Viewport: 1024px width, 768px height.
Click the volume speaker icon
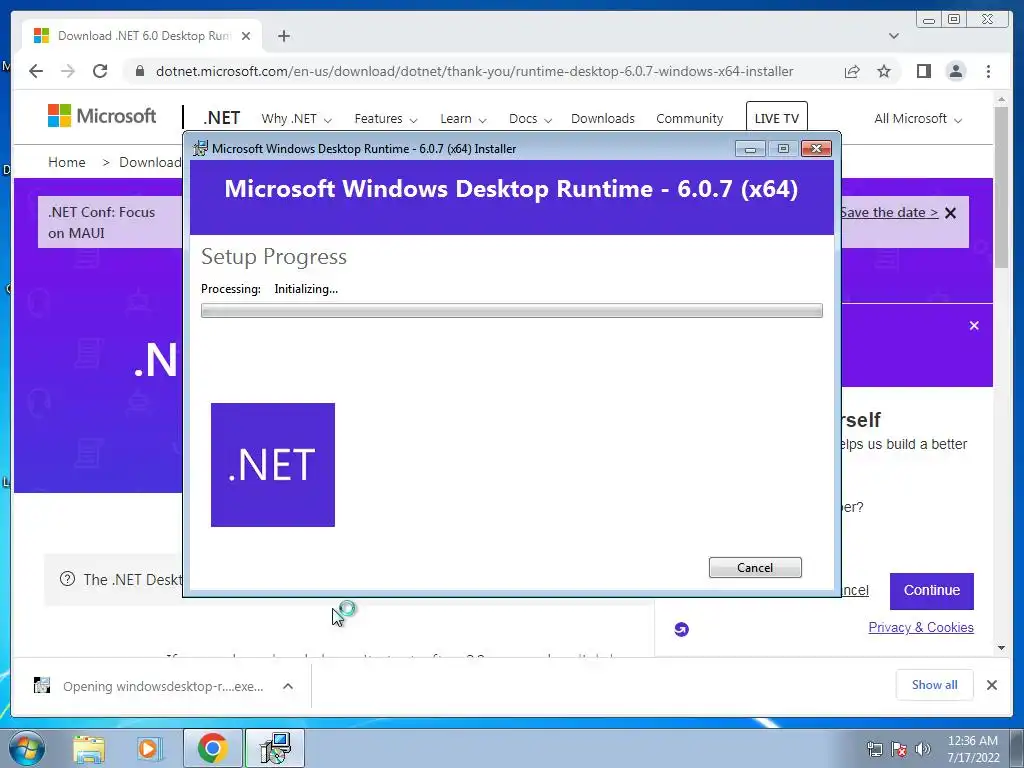coord(923,750)
